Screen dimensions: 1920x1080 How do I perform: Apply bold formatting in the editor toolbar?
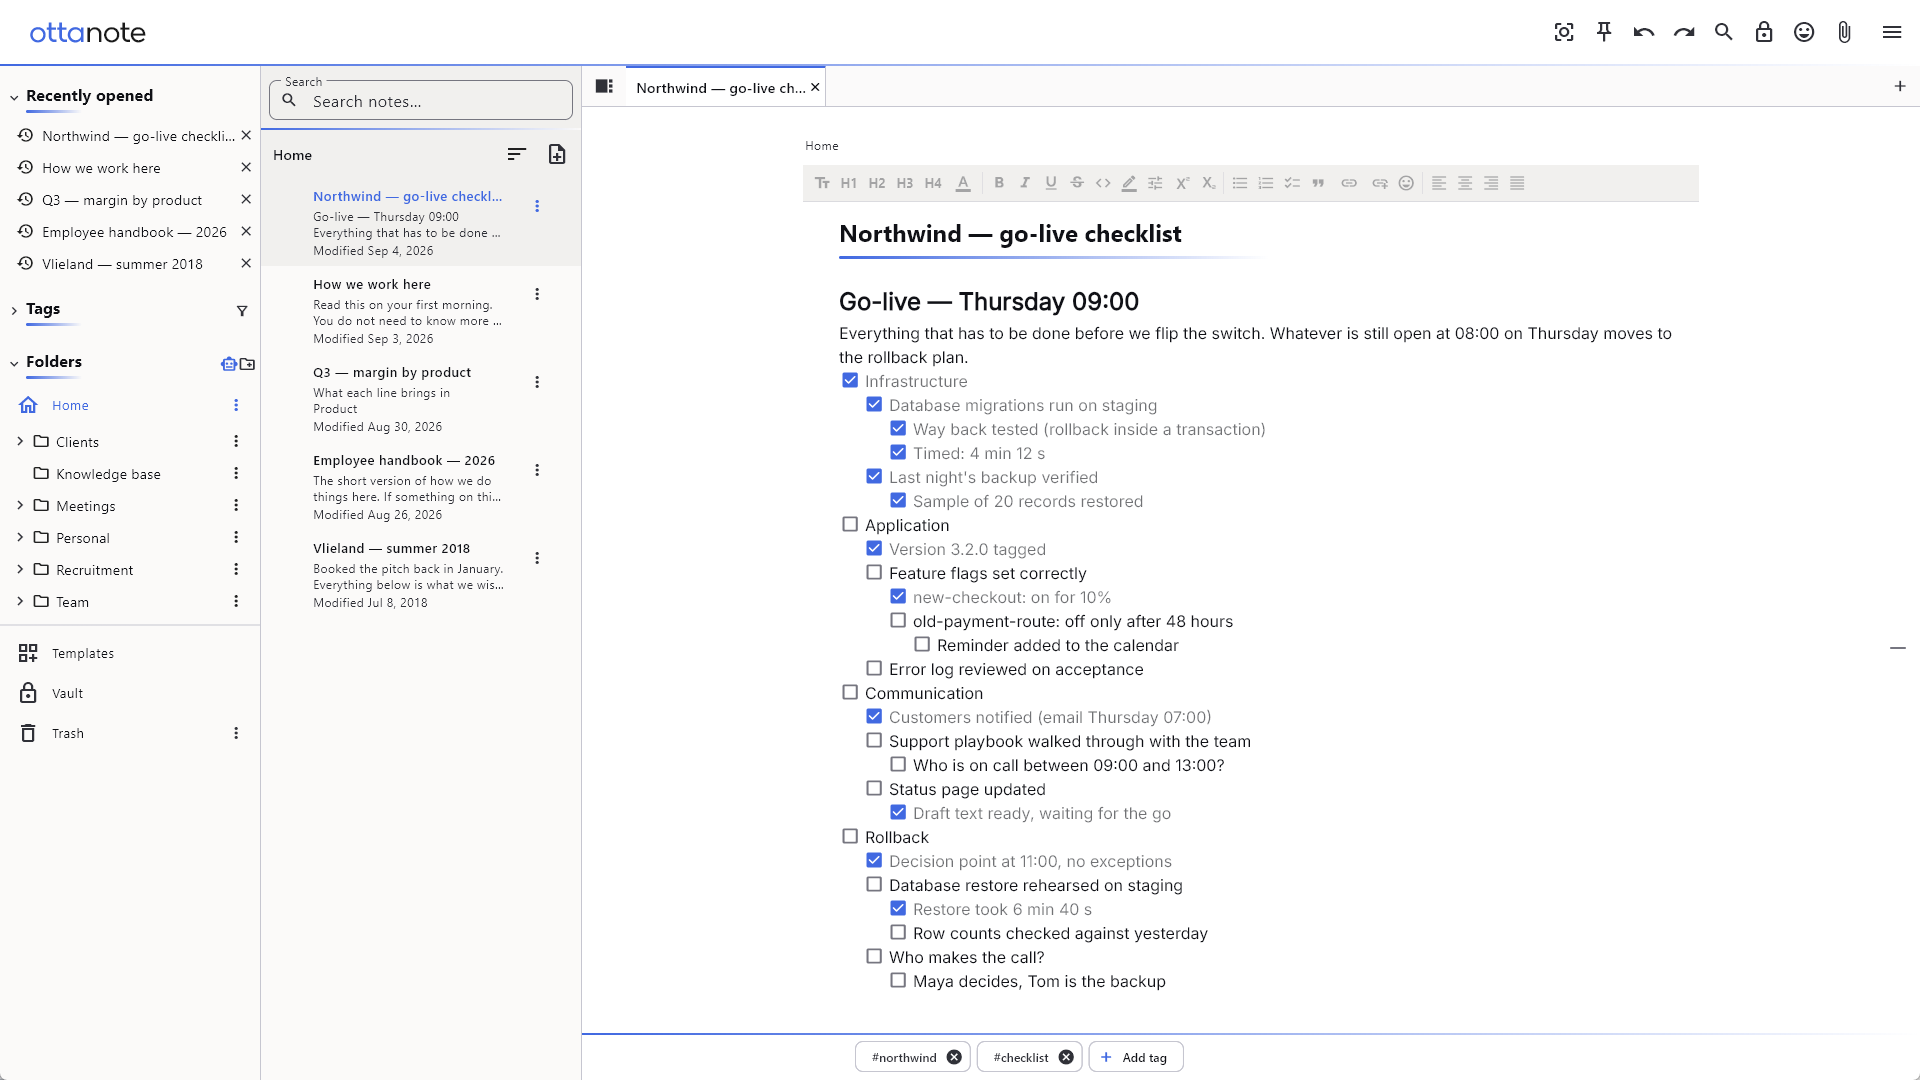pos(998,183)
